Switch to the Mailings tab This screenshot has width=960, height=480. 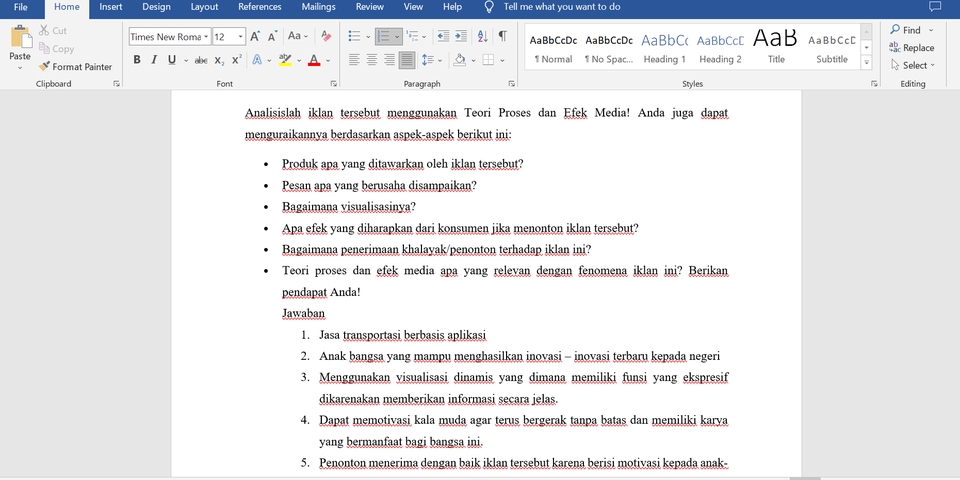click(318, 7)
